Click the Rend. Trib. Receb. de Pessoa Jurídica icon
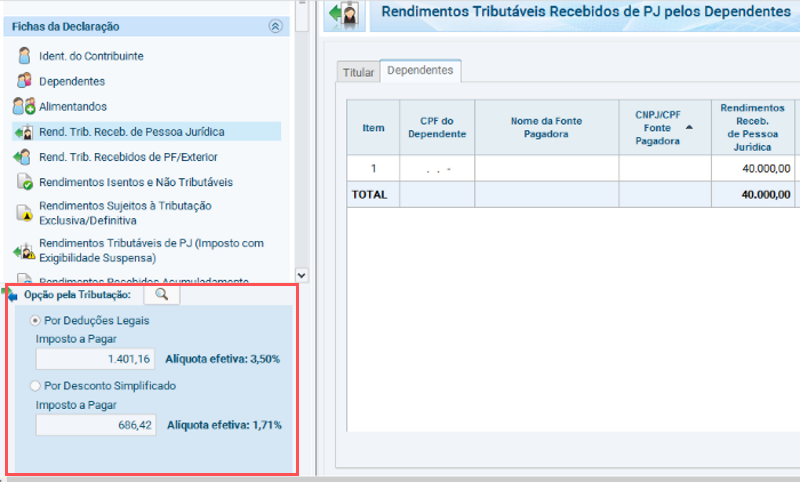Viewport: 800px width, 482px height. tap(24, 132)
